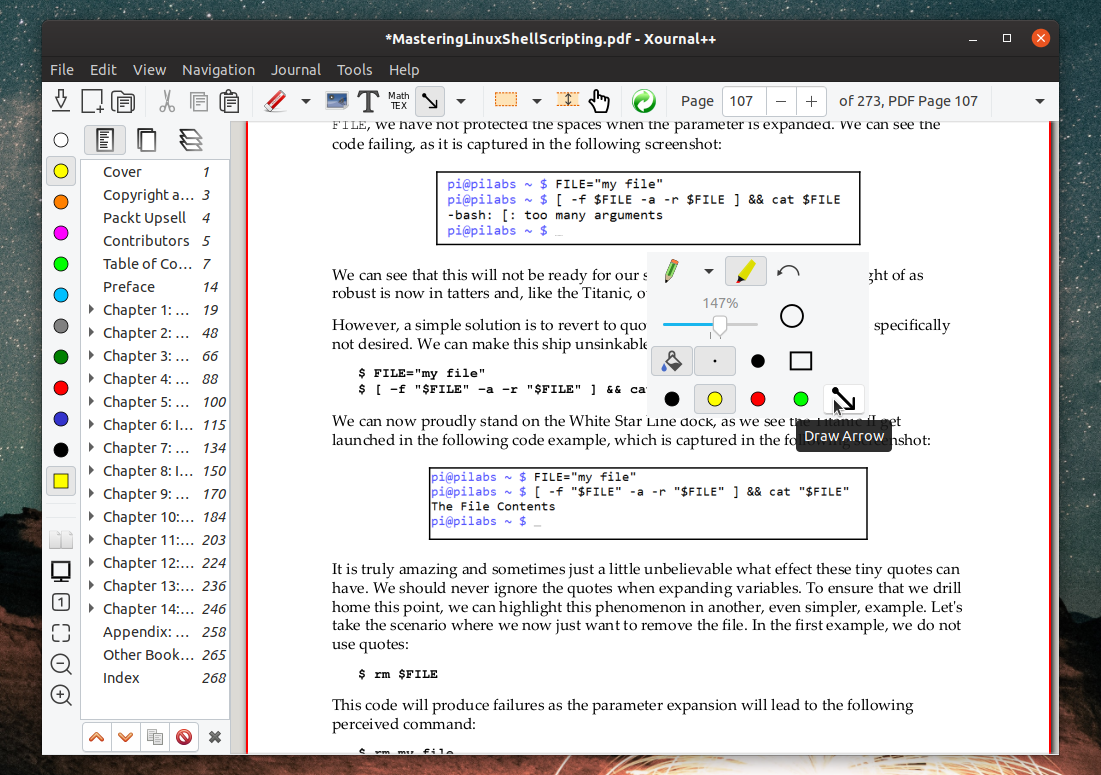
Task: Open the eraser type dropdown
Action: [x=305, y=101]
